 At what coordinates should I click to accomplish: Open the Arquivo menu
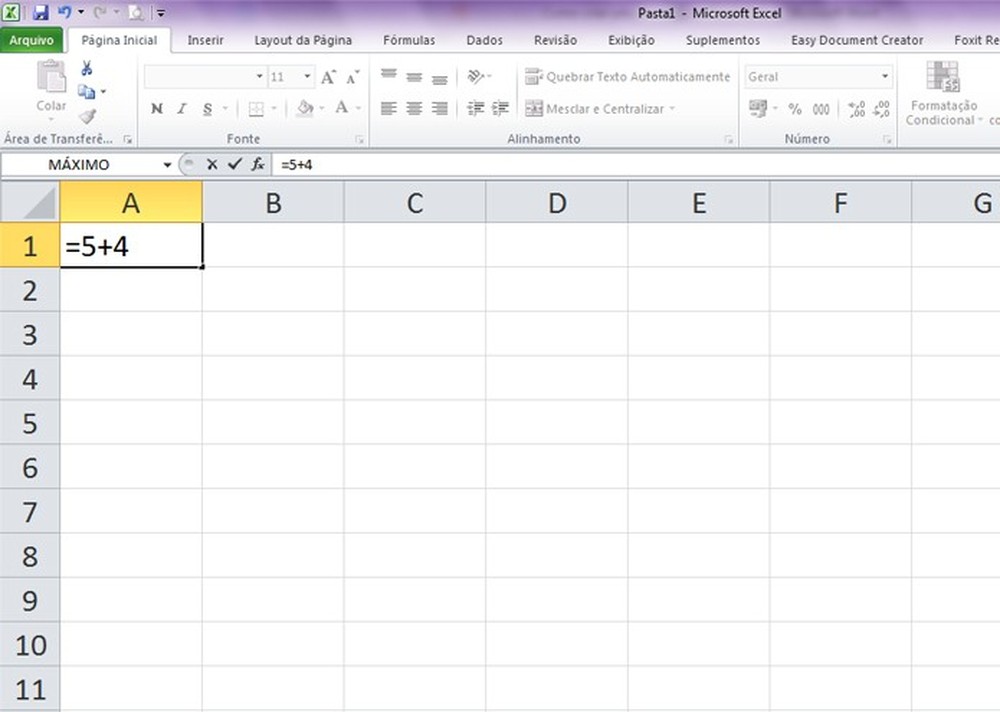32,40
